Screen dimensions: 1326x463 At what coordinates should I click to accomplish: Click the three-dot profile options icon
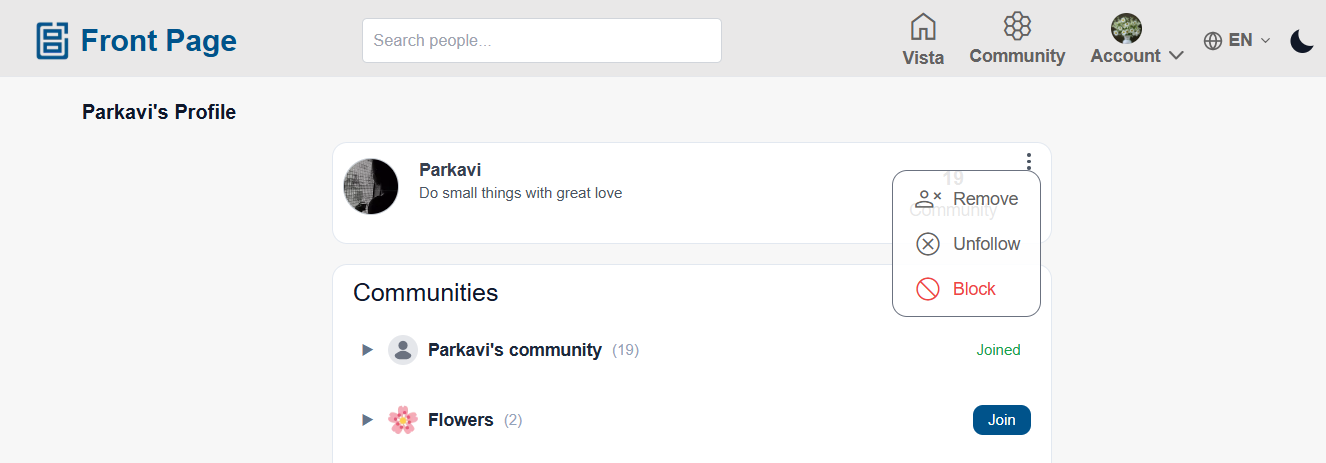[x=1029, y=161]
